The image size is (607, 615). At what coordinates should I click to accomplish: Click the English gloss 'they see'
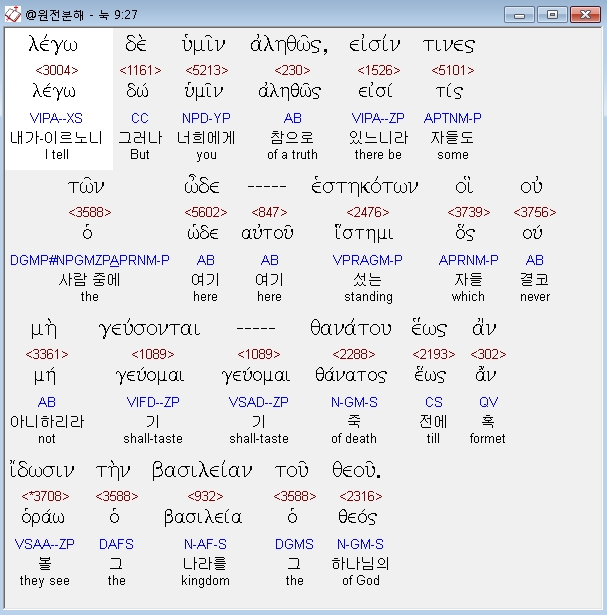(45, 581)
